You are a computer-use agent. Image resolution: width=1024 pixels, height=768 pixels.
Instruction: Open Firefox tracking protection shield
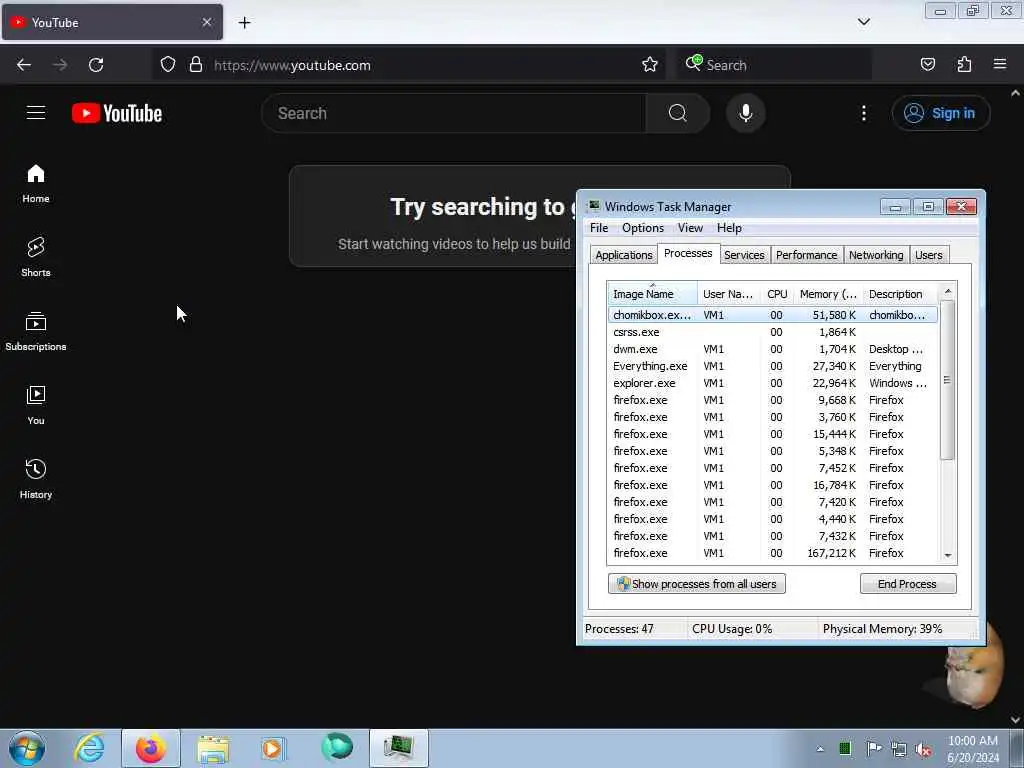click(168, 65)
